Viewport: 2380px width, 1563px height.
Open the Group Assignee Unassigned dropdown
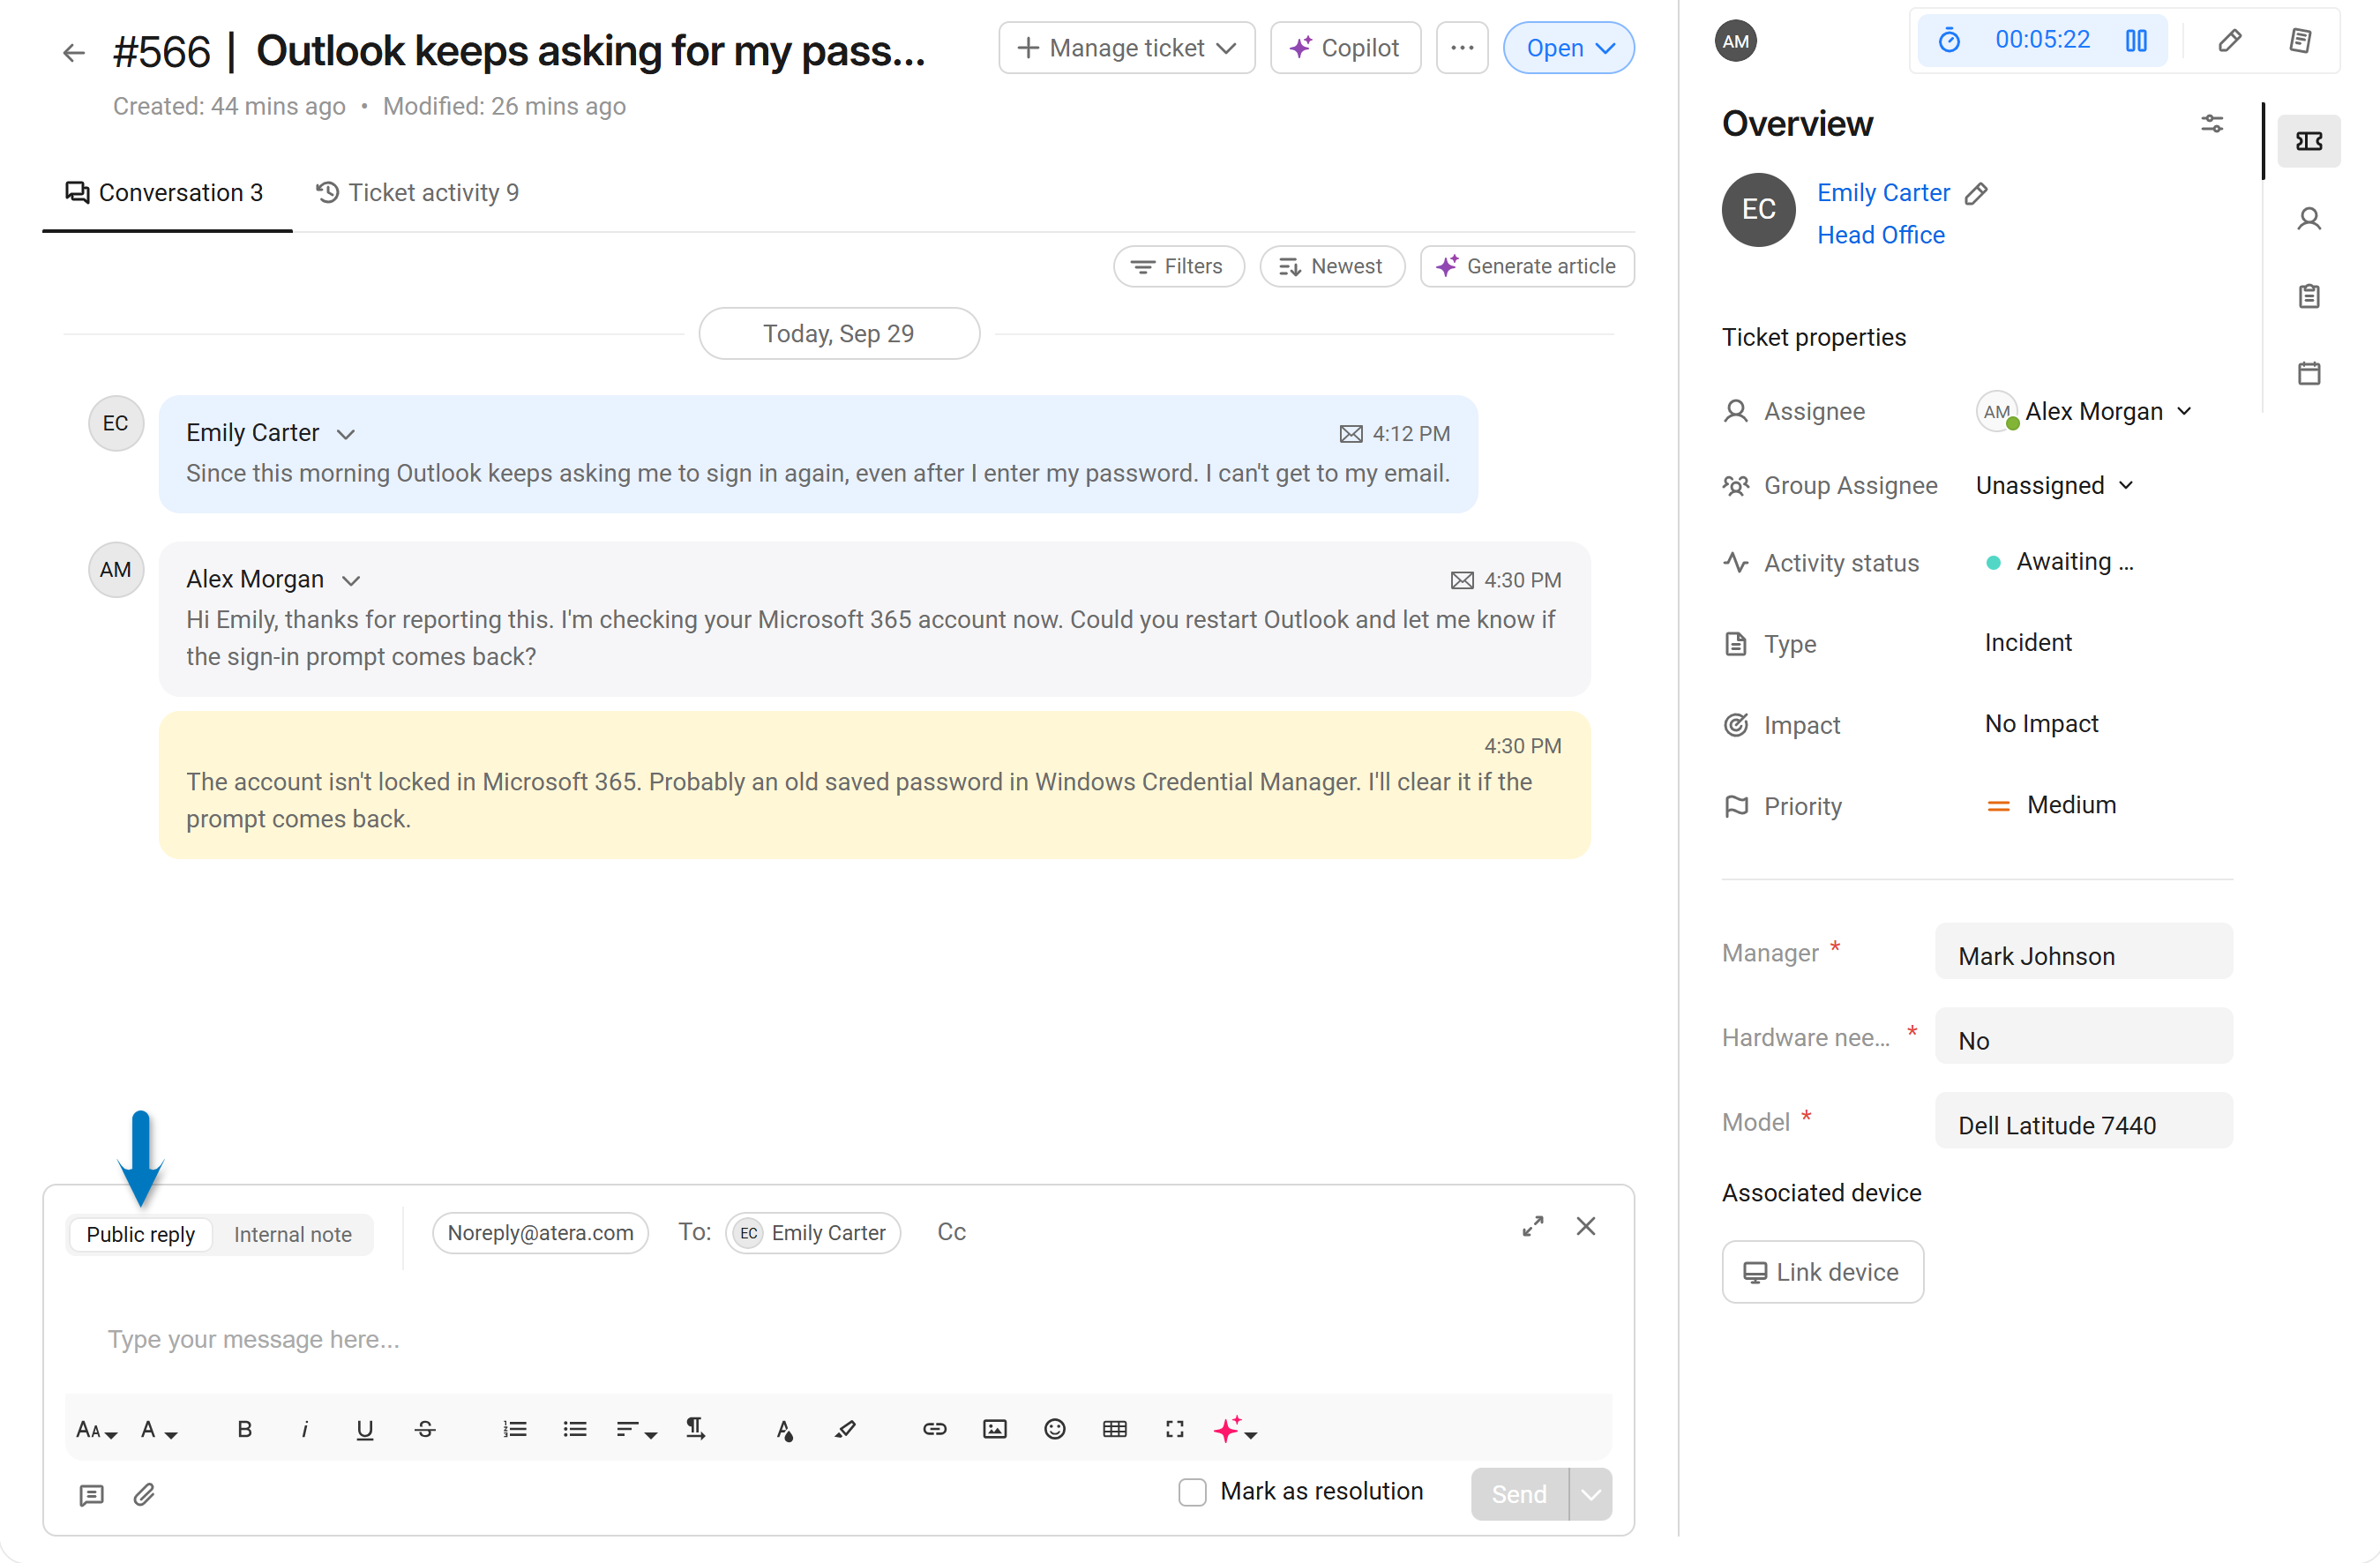click(x=2054, y=485)
